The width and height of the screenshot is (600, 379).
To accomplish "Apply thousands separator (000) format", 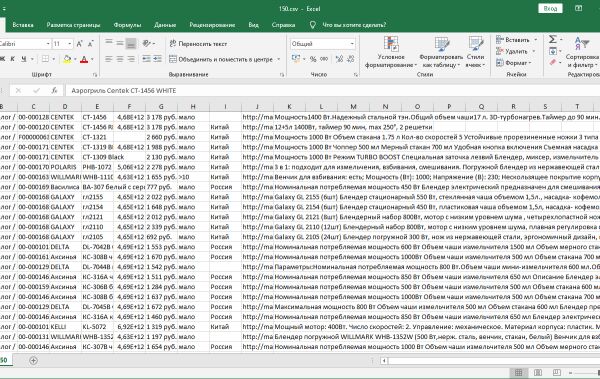I will click(x=324, y=59).
